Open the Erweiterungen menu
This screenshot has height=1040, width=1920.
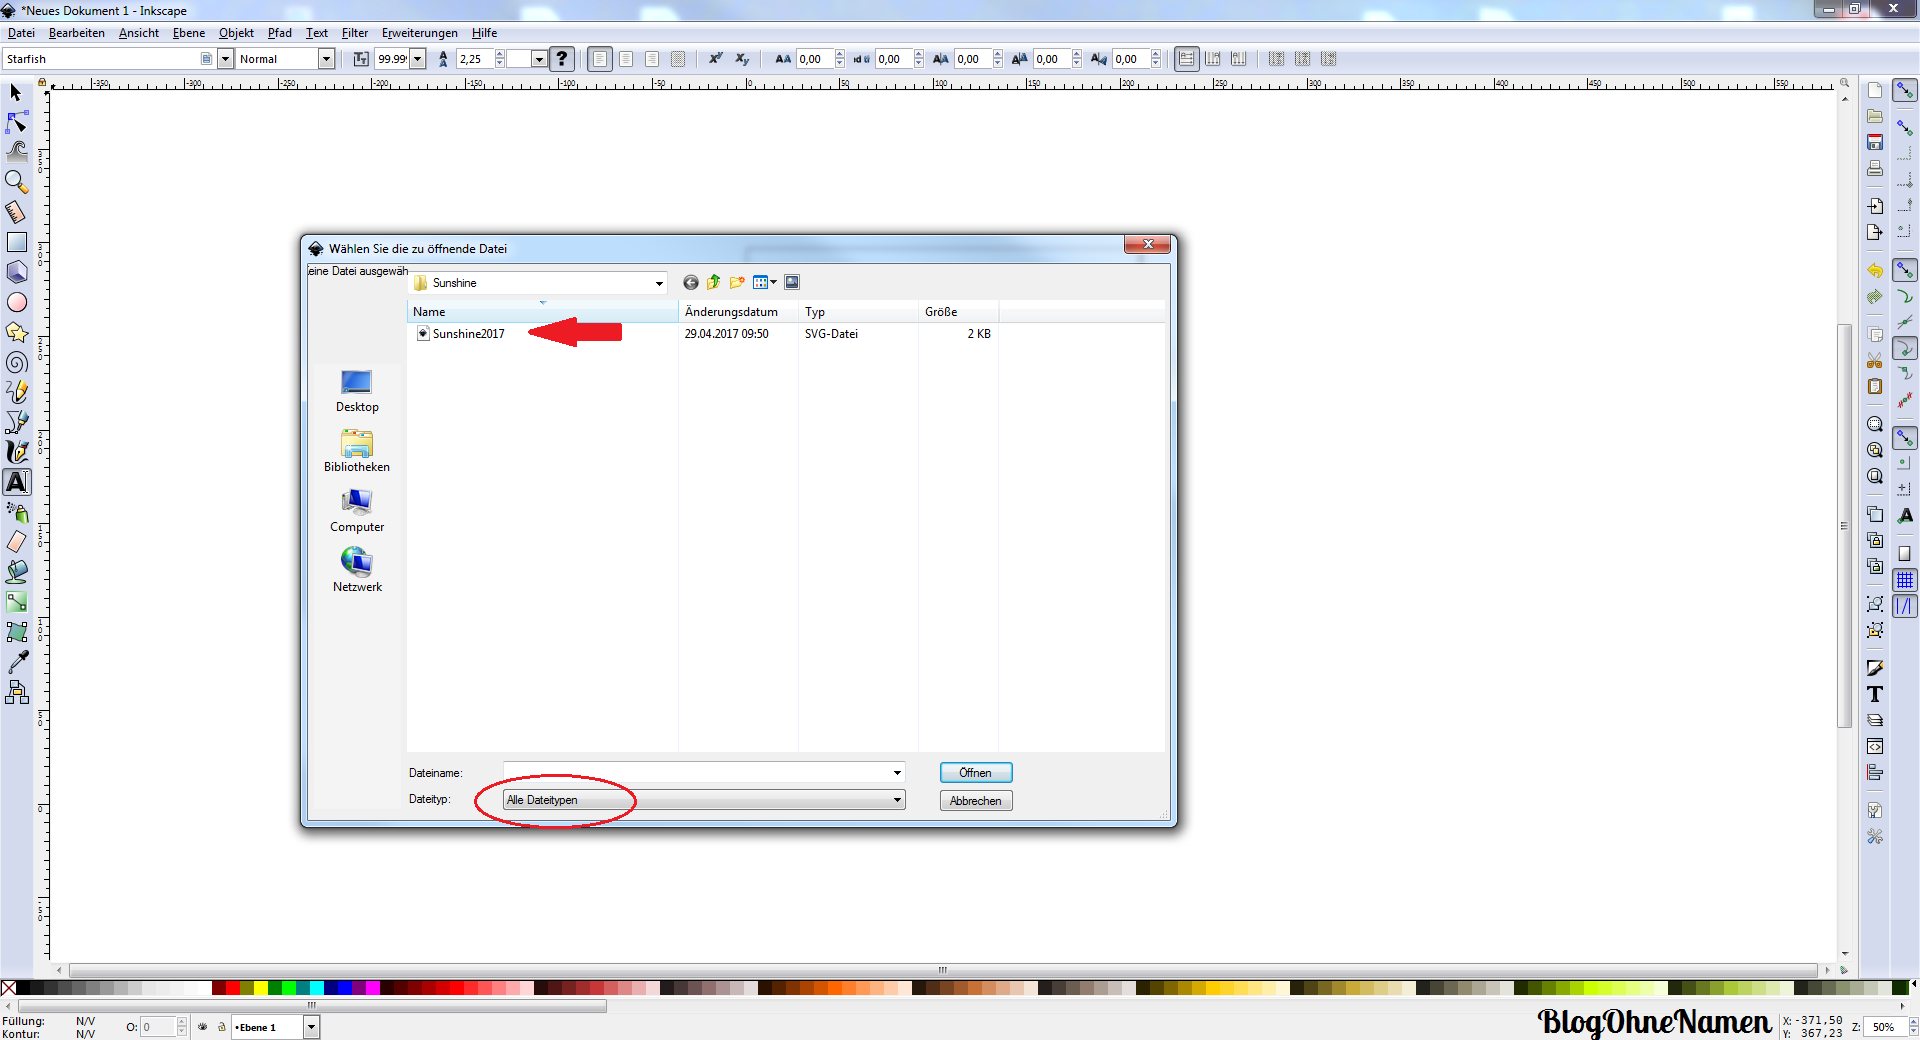pos(419,33)
